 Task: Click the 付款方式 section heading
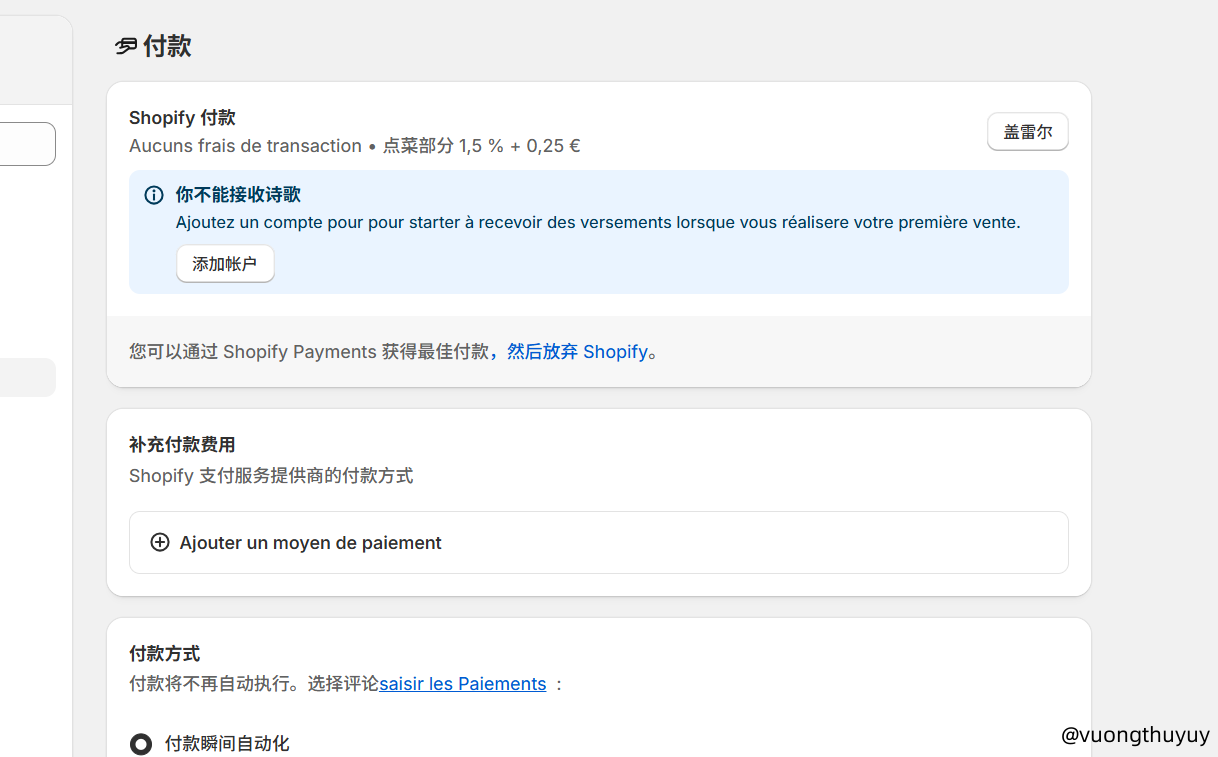[164, 654]
